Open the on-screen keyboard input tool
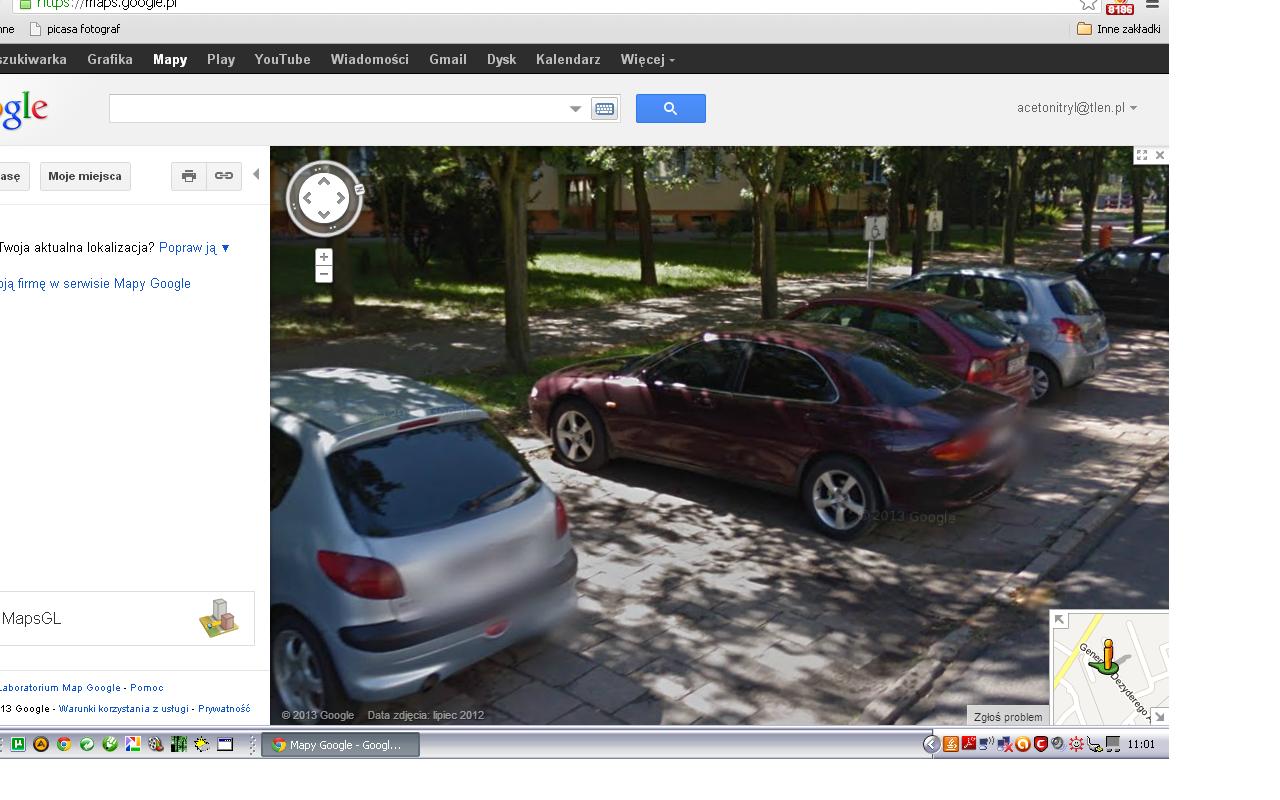 pyautogui.click(x=604, y=108)
